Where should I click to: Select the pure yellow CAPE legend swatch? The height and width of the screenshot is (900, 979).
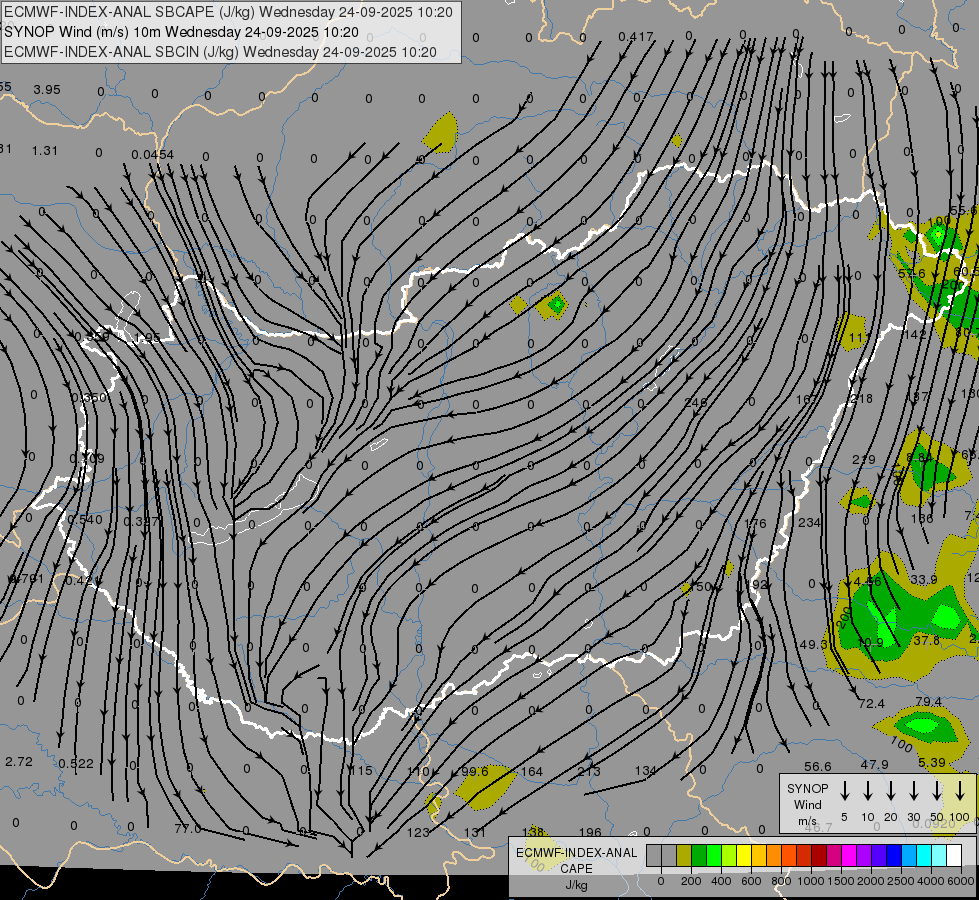click(x=744, y=856)
